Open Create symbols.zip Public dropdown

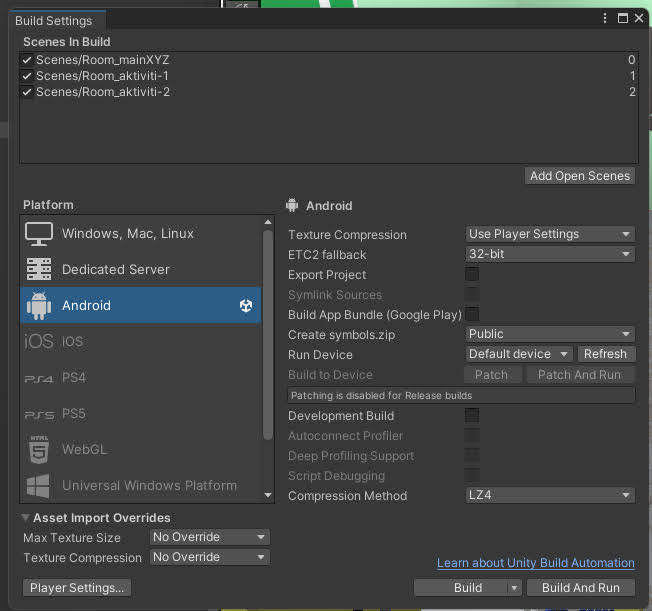coord(550,334)
